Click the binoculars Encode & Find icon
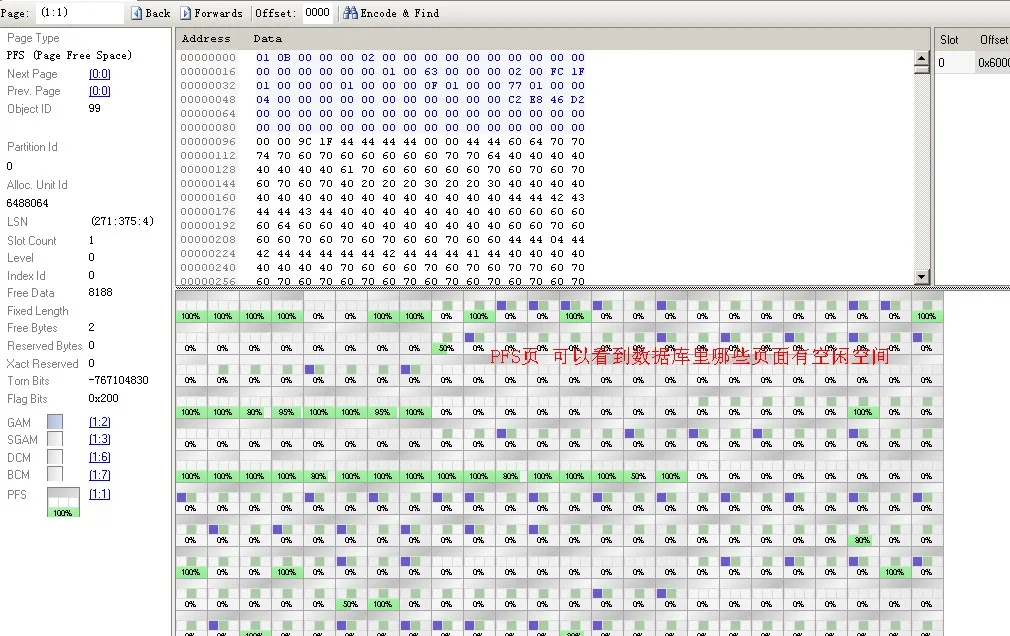1010x636 pixels. click(x=350, y=13)
